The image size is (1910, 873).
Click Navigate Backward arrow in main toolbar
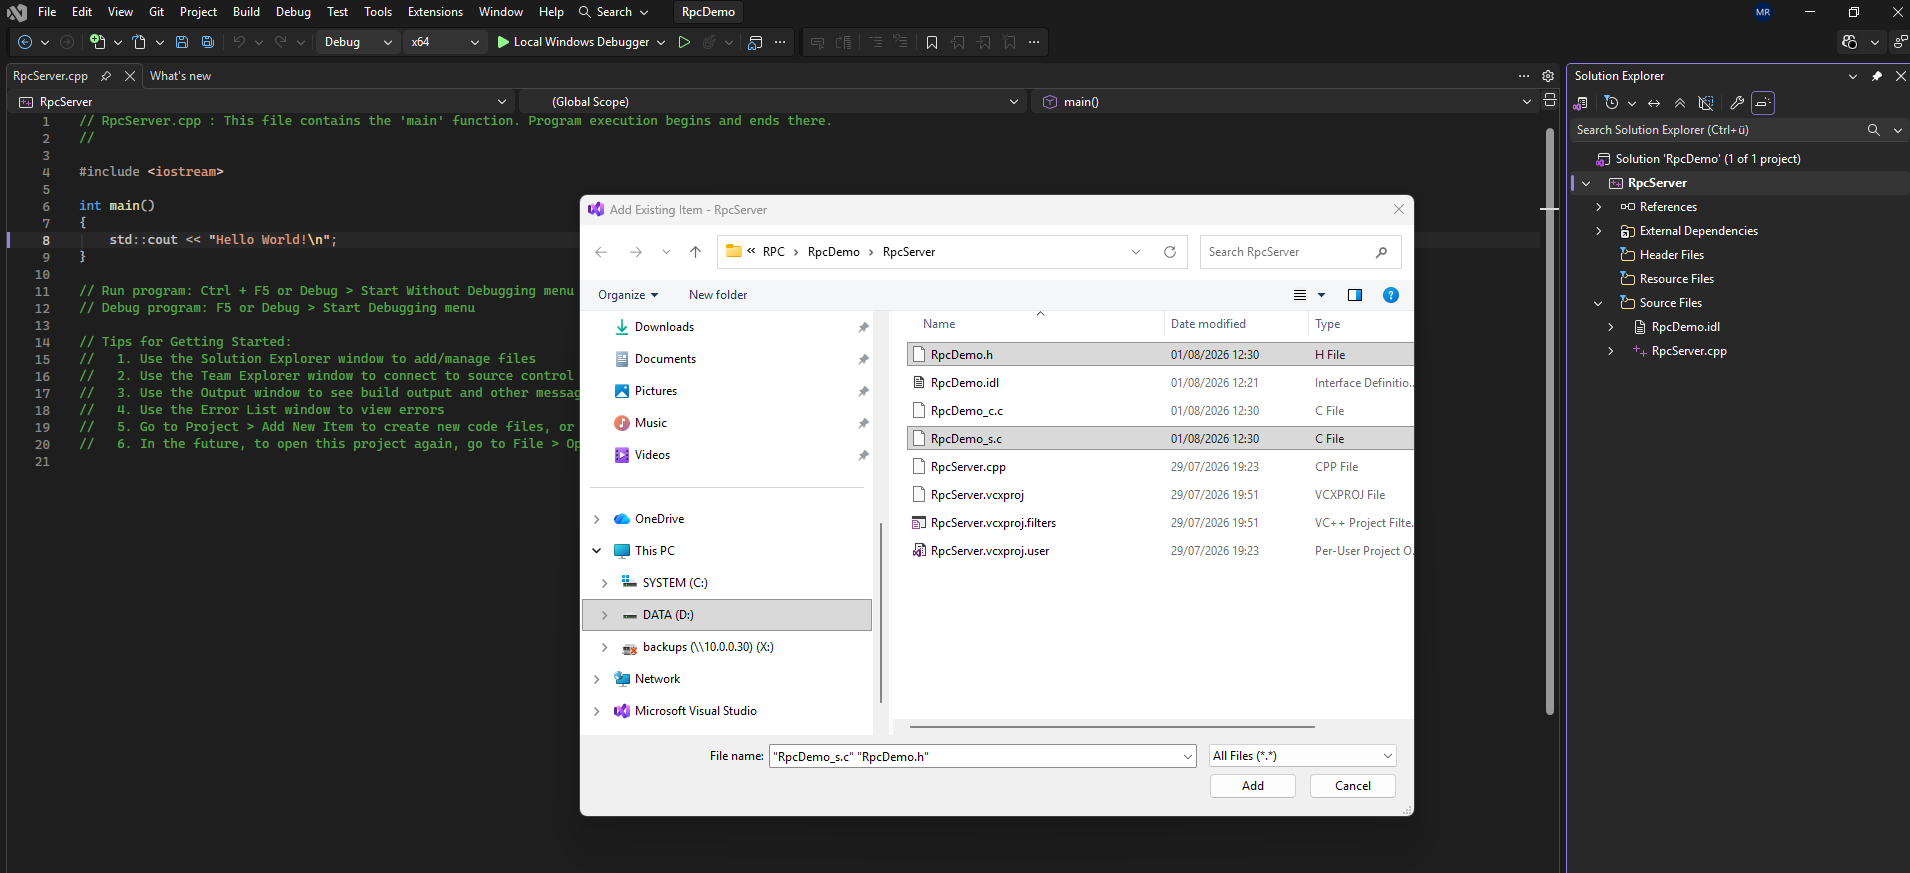pyautogui.click(x=25, y=42)
